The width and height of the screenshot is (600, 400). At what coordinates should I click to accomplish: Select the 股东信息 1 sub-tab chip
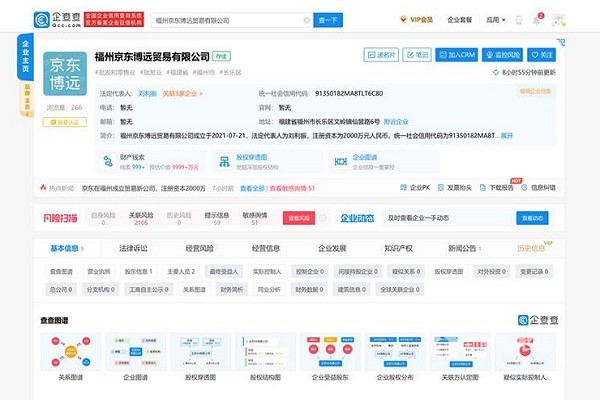(139, 271)
